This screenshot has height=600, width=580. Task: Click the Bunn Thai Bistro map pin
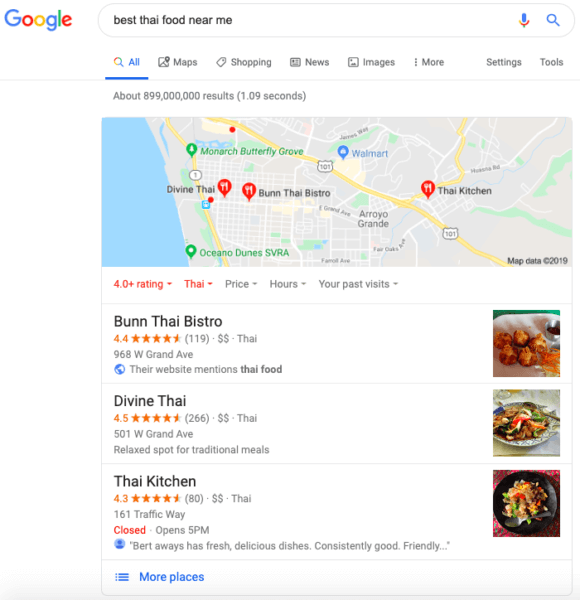click(x=249, y=191)
